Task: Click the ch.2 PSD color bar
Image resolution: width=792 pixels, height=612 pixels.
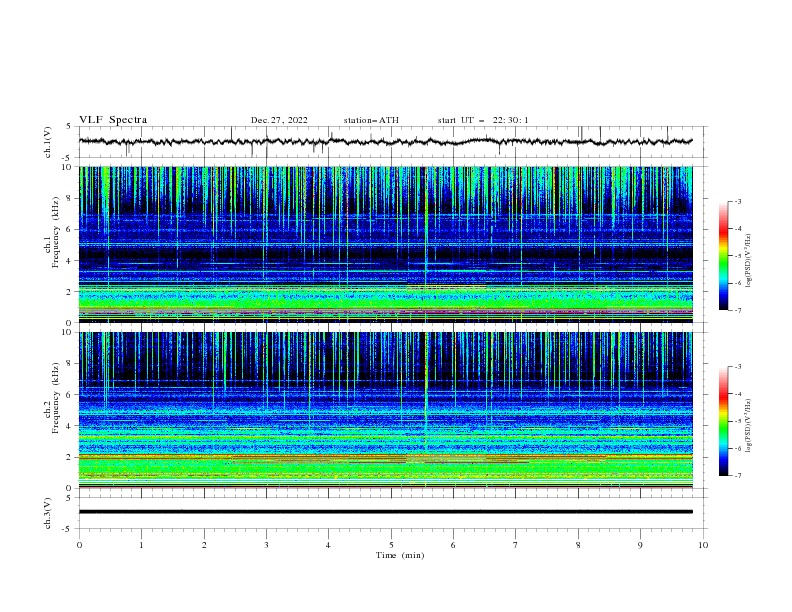Action: pyautogui.click(x=723, y=421)
